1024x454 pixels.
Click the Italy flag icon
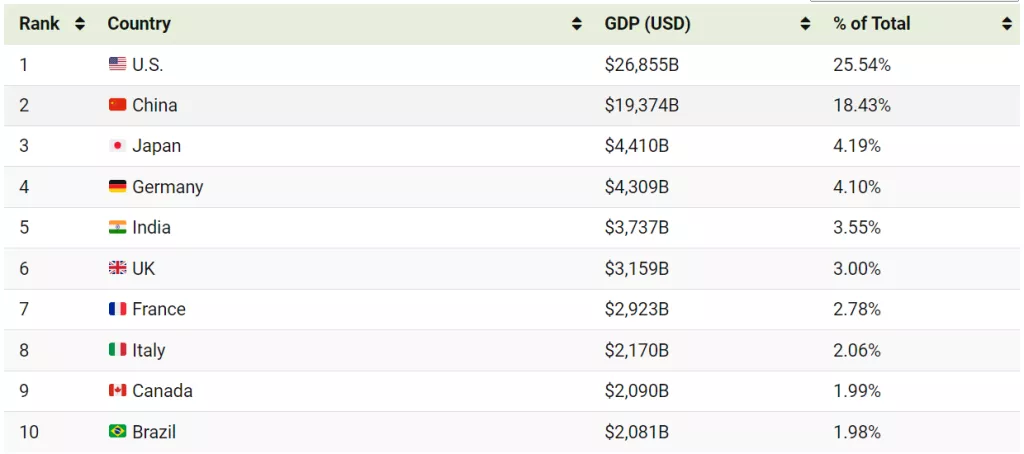point(117,350)
